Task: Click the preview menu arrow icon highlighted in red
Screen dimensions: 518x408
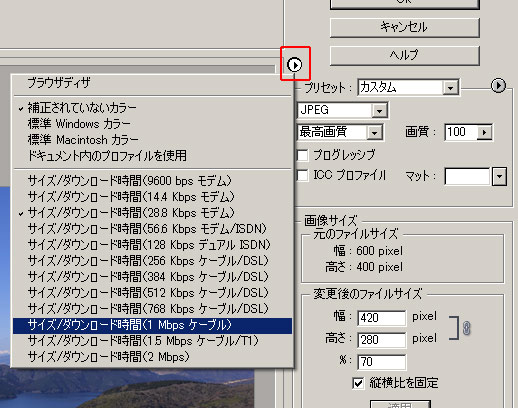Action: coord(295,64)
